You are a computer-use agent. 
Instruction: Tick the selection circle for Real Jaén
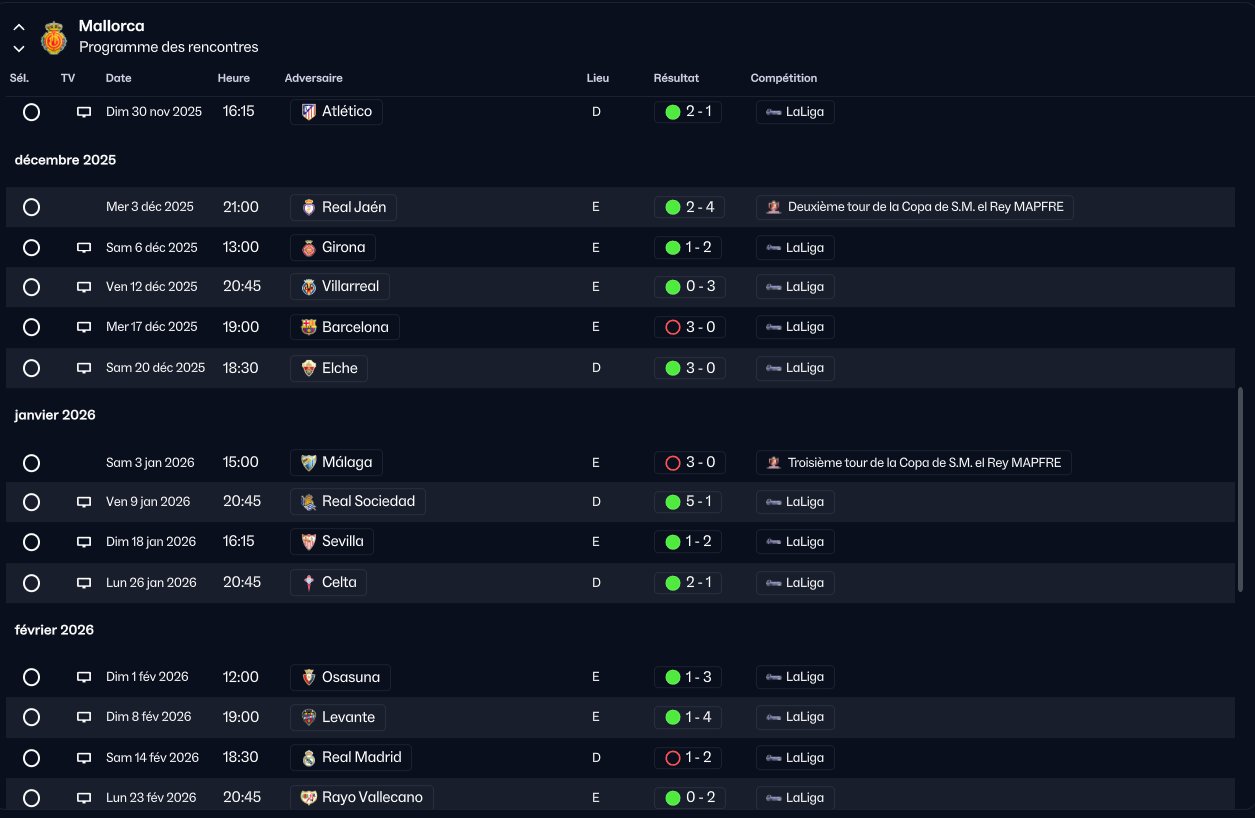pyautogui.click(x=31, y=207)
